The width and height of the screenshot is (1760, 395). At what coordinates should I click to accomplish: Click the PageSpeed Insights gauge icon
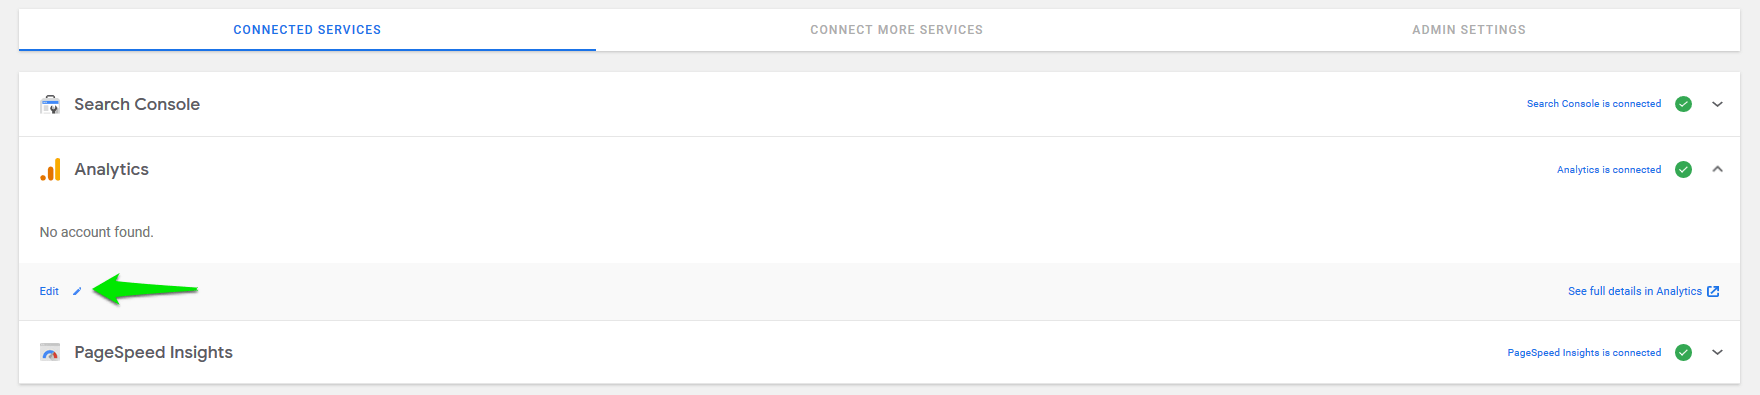50,352
